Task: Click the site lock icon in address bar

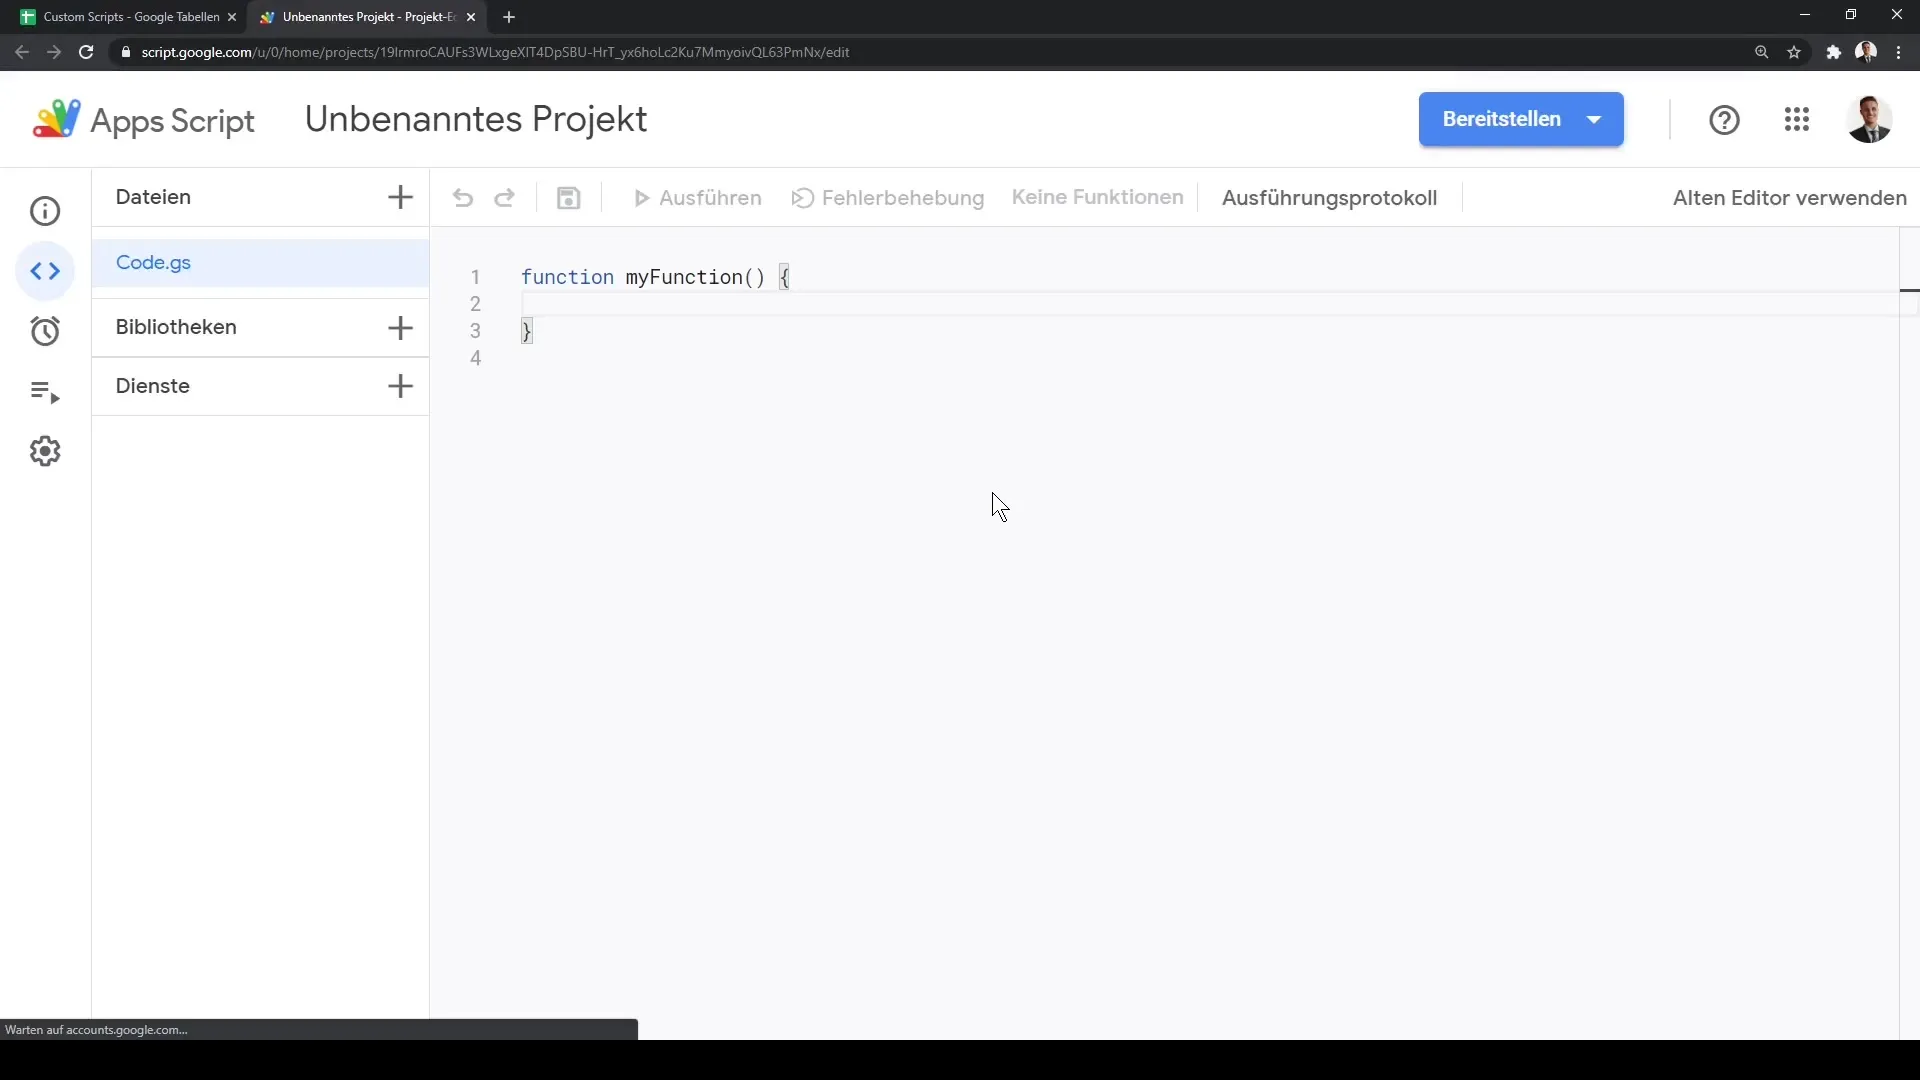Action: click(125, 52)
